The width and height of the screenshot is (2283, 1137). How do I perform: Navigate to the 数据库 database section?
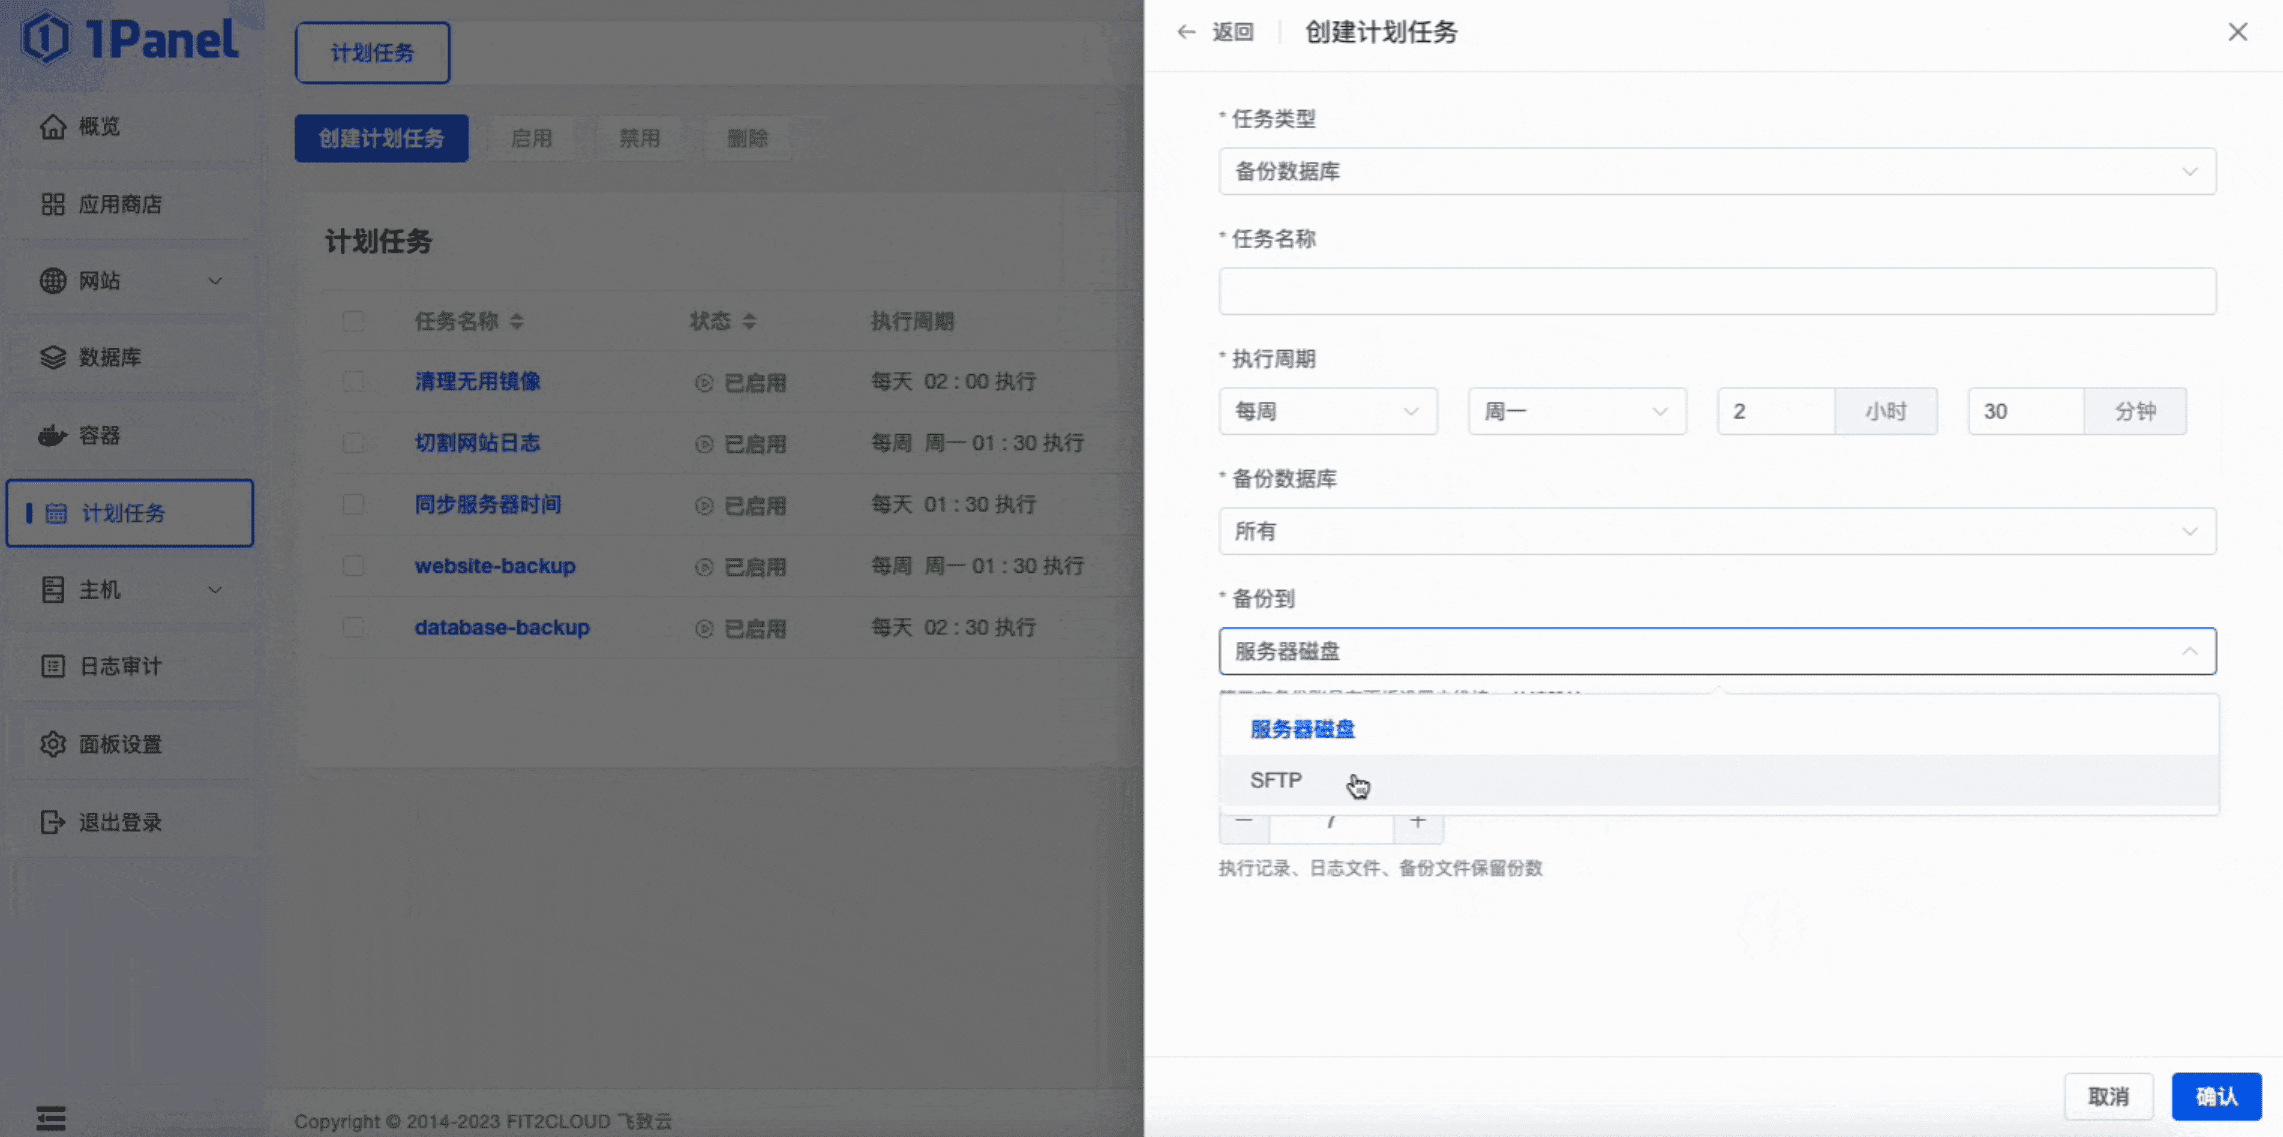coord(110,357)
